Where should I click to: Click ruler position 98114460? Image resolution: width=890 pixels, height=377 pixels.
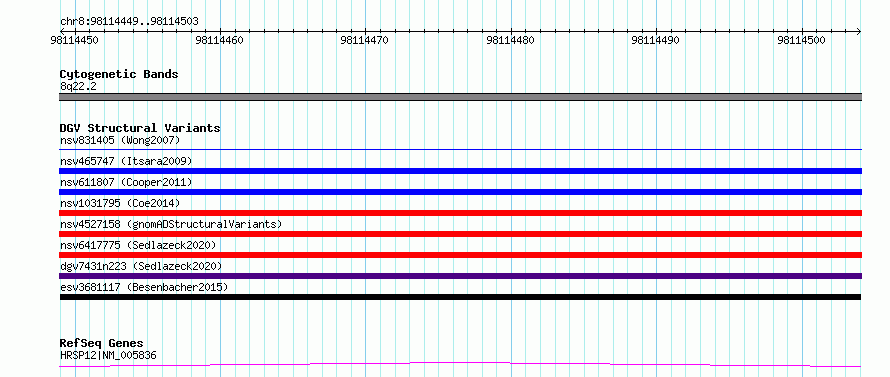[x=220, y=40]
